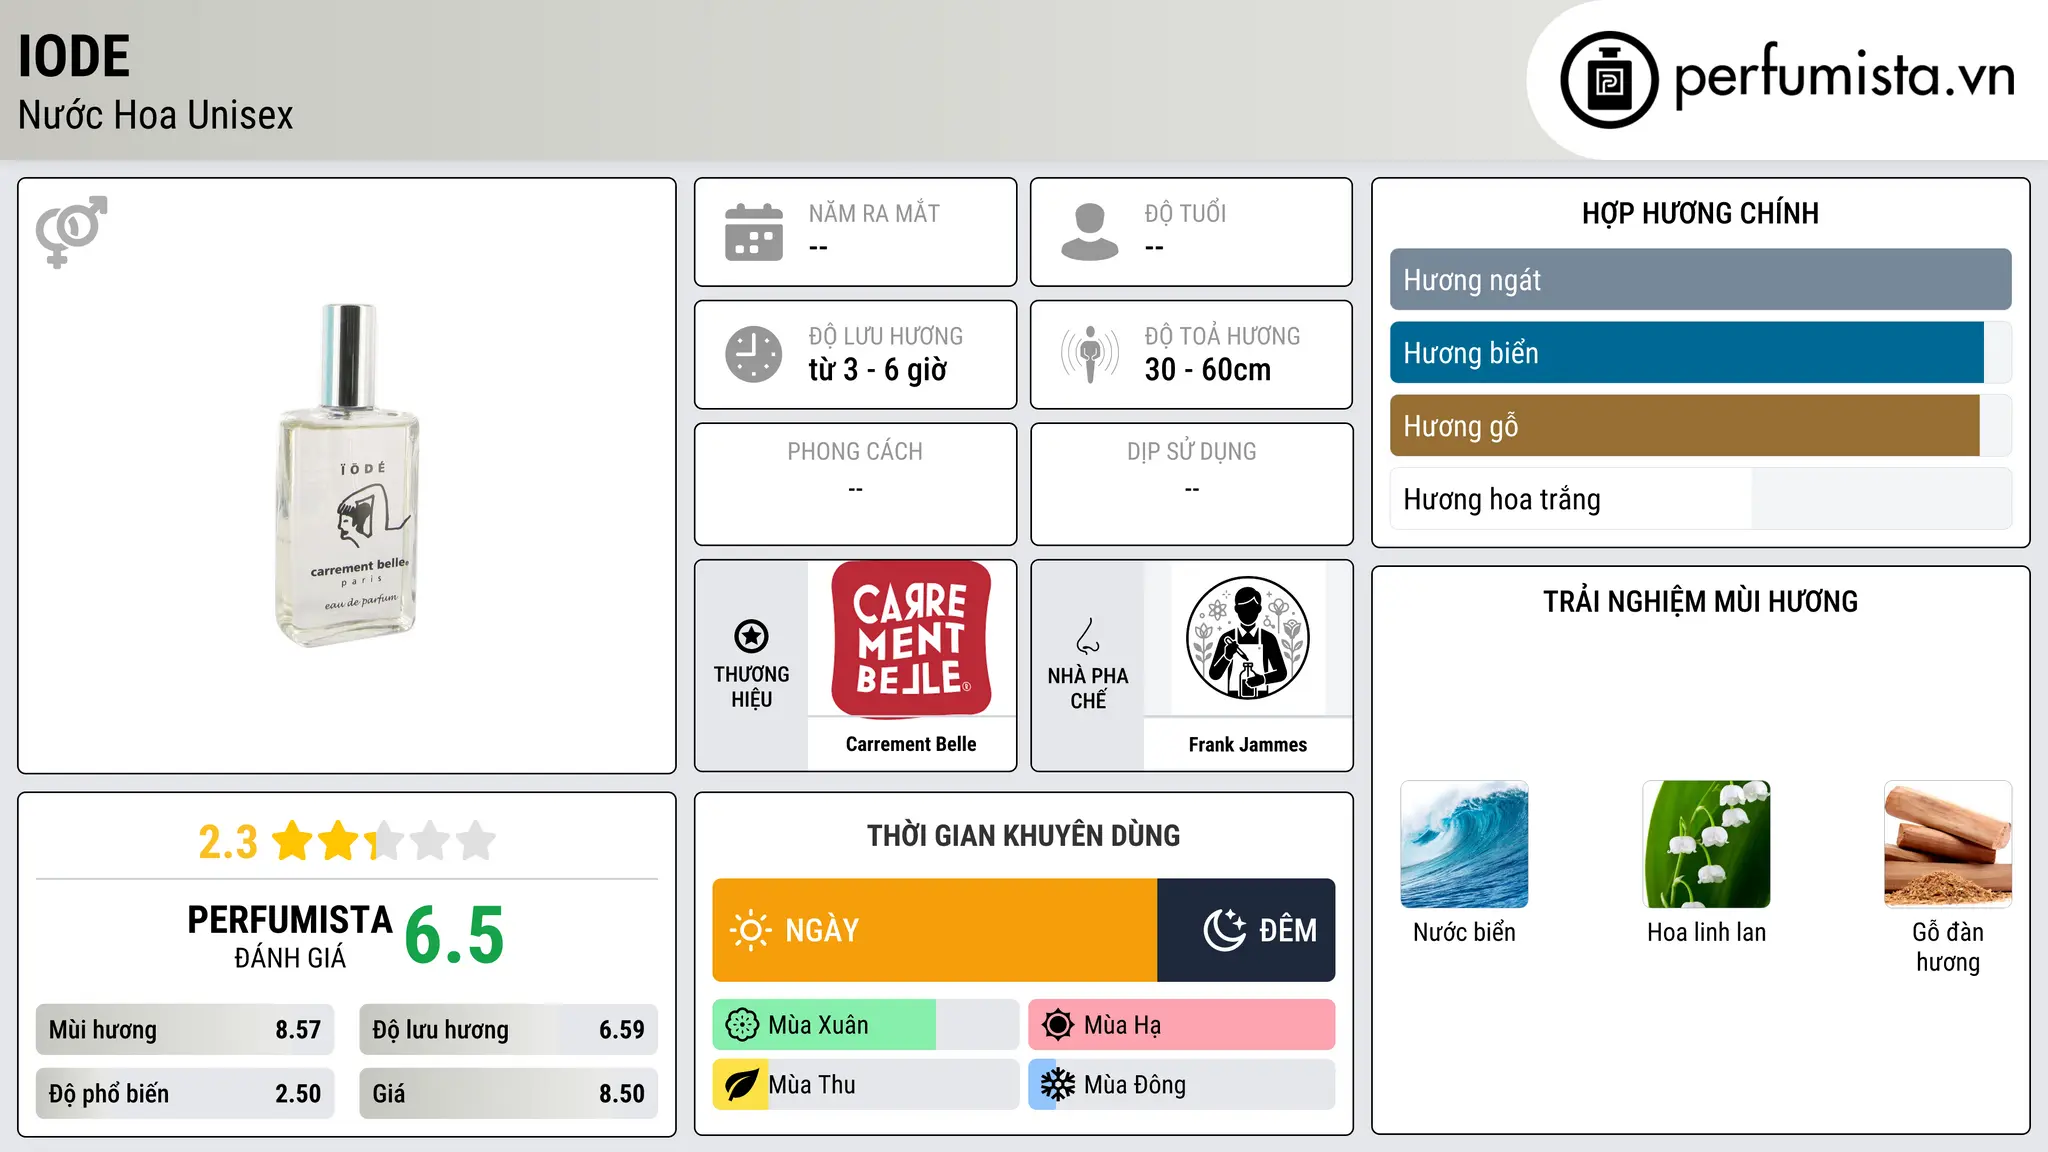Screen dimensions: 2048x1152
Task: Click the TRẢI NGHIỆM MÙI HƯƠNG heading
Action: pyautogui.click(x=1700, y=601)
